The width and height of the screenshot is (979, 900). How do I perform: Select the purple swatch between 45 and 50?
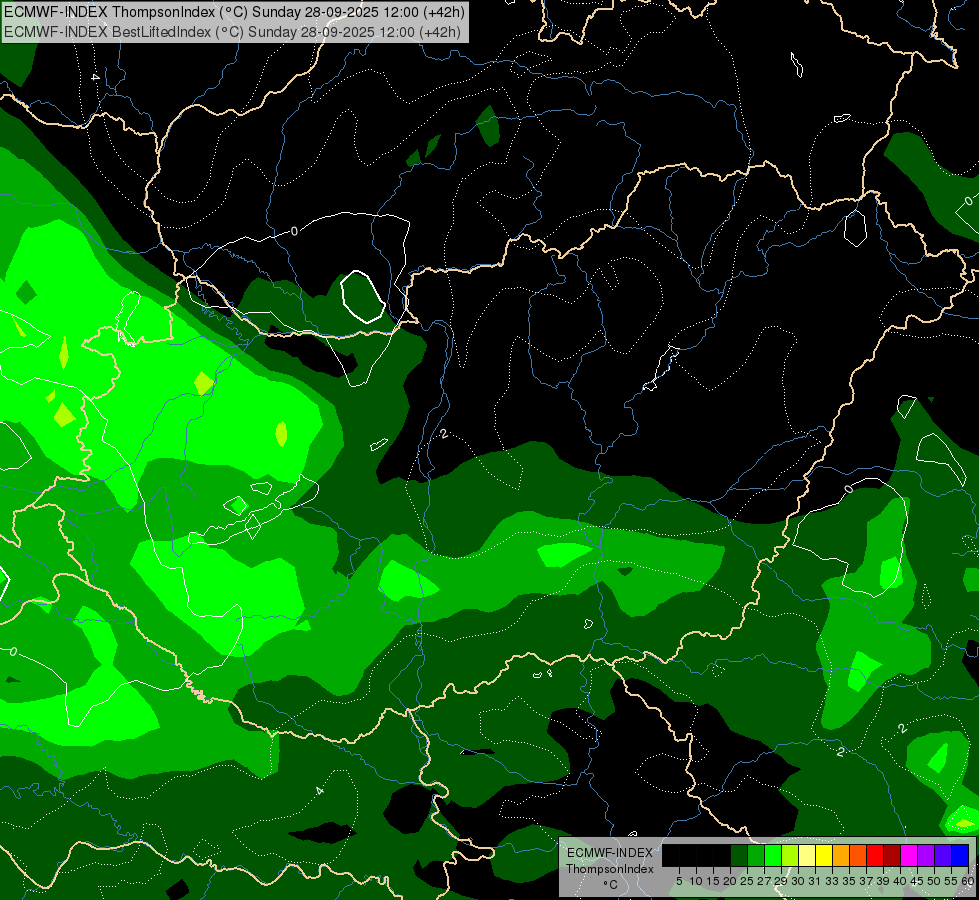point(927,855)
